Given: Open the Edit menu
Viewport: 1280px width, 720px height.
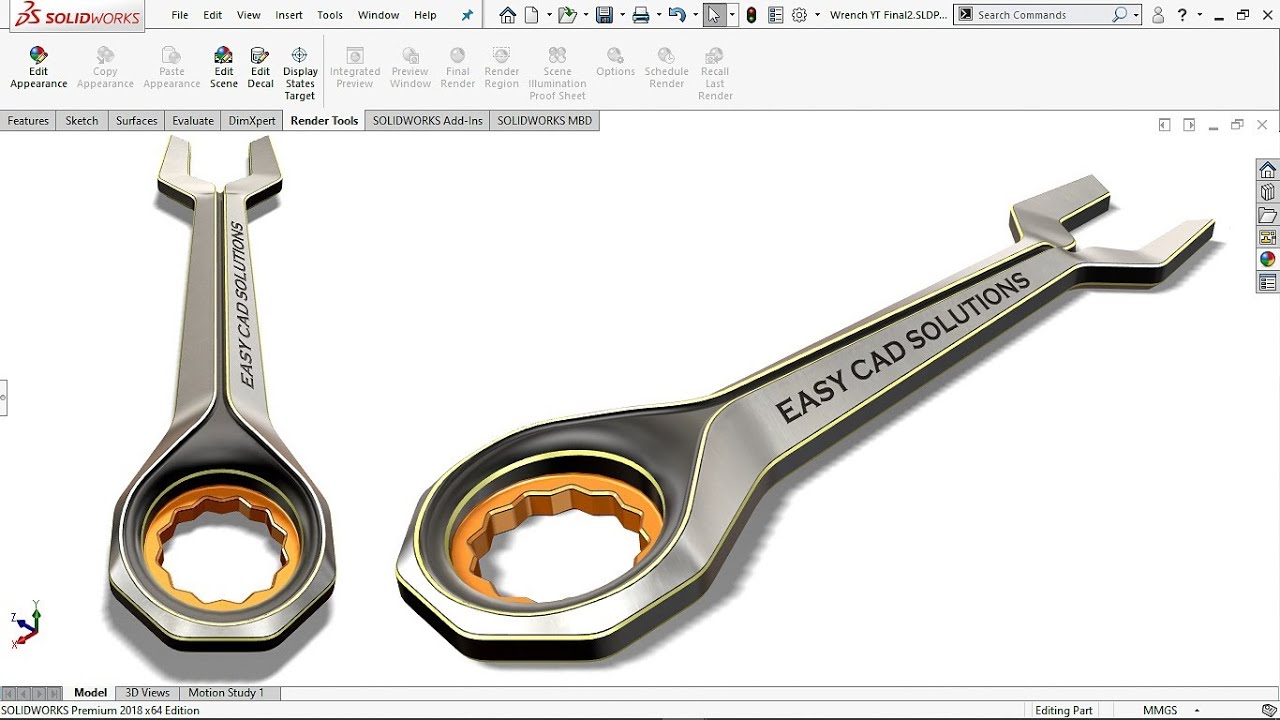Looking at the screenshot, I should [x=213, y=15].
